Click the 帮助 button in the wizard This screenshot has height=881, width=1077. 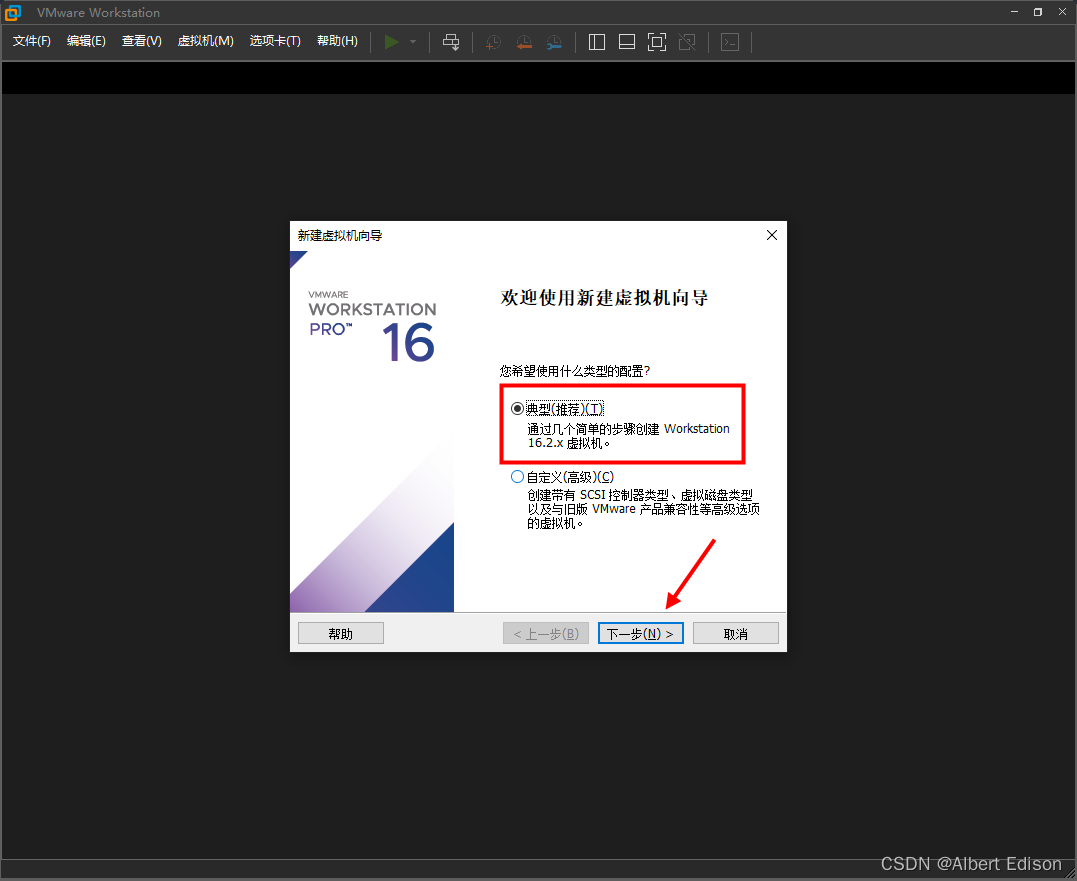340,632
